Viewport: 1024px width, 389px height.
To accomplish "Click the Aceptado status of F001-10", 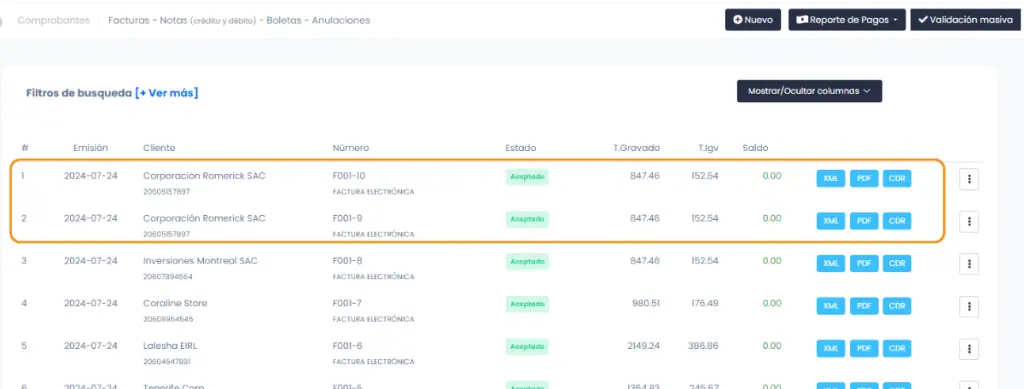I will [x=526, y=177].
